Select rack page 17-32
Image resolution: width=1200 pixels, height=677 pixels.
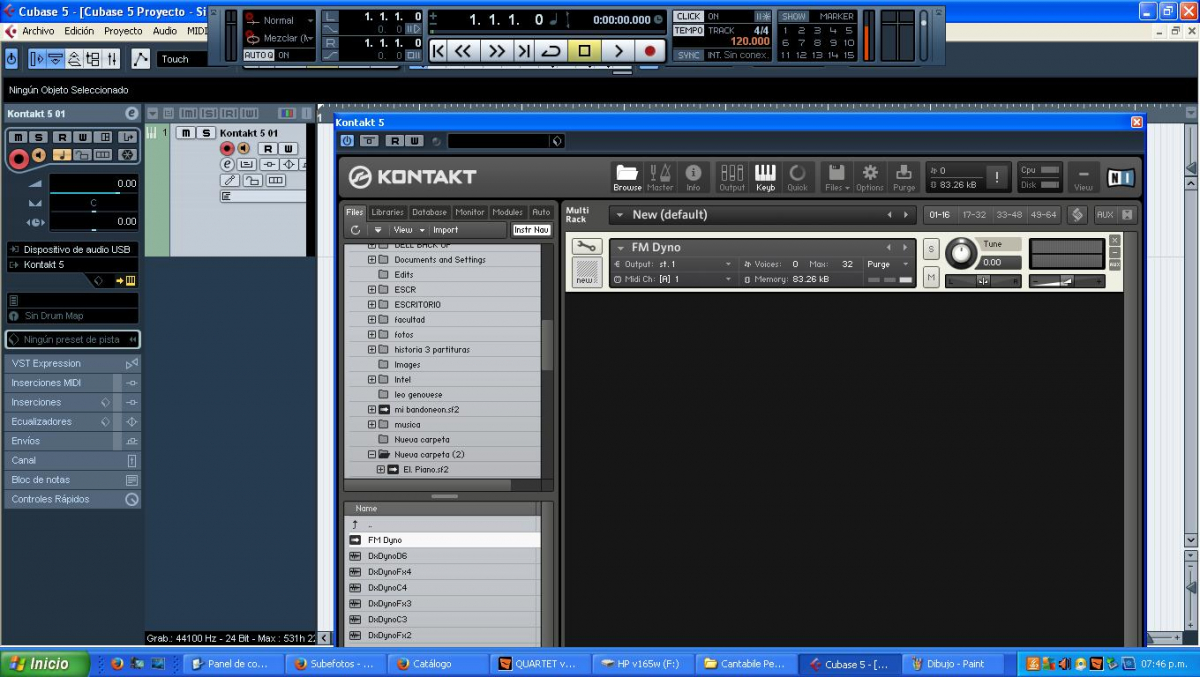click(973, 215)
